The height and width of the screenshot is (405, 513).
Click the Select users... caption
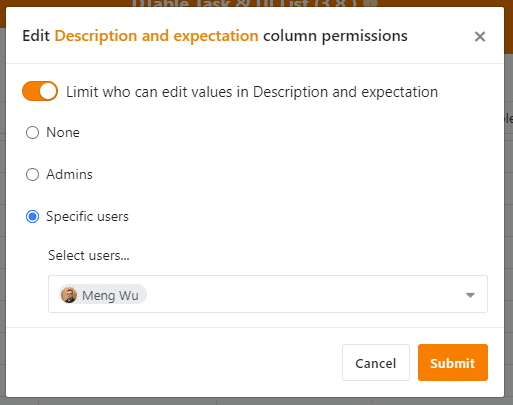pyautogui.click(x=89, y=256)
